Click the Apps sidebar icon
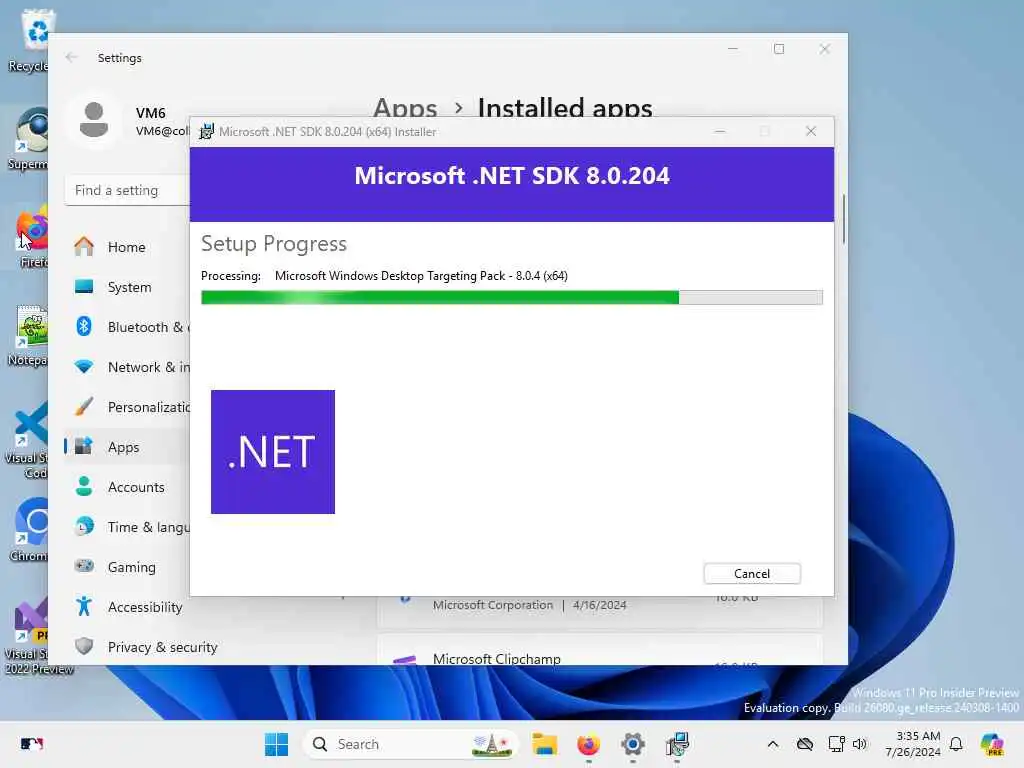This screenshot has width=1024, height=768. (x=84, y=446)
